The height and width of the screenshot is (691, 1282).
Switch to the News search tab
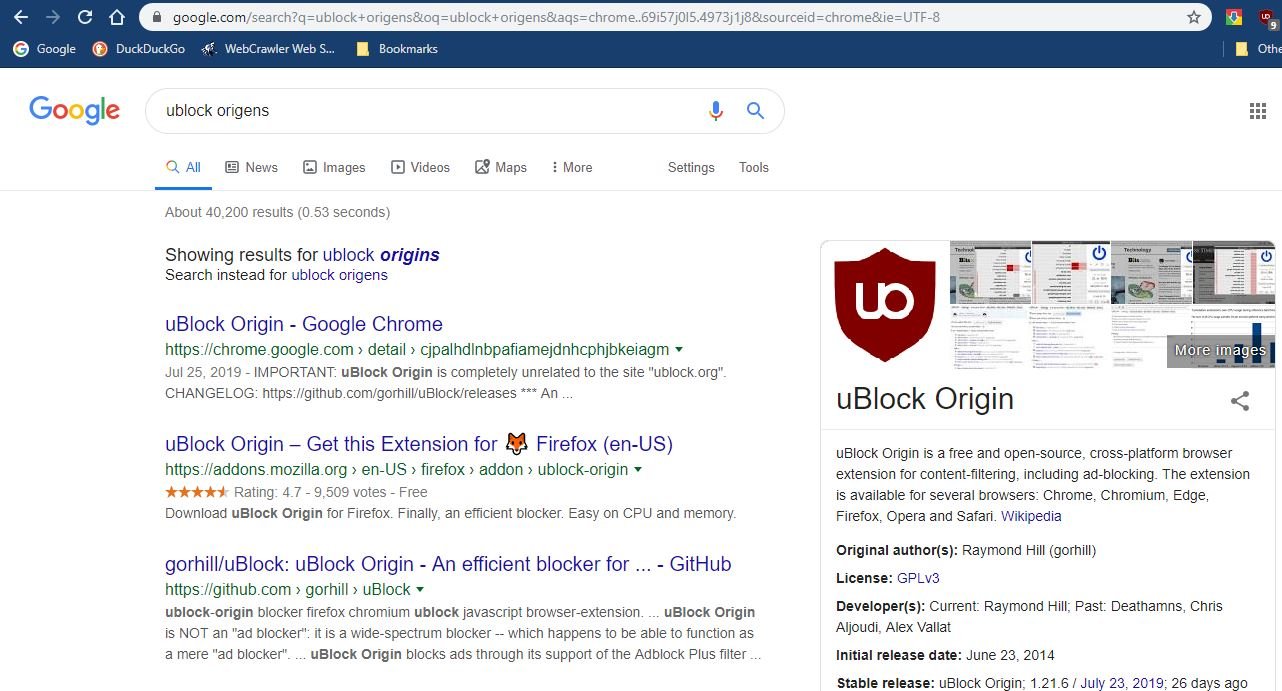pos(251,167)
